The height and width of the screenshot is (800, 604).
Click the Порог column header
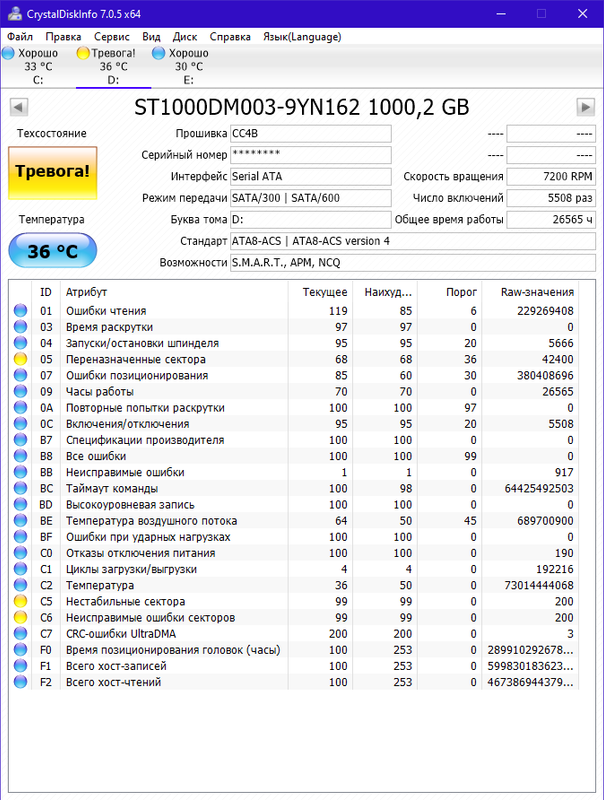click(x=449, y=292)
